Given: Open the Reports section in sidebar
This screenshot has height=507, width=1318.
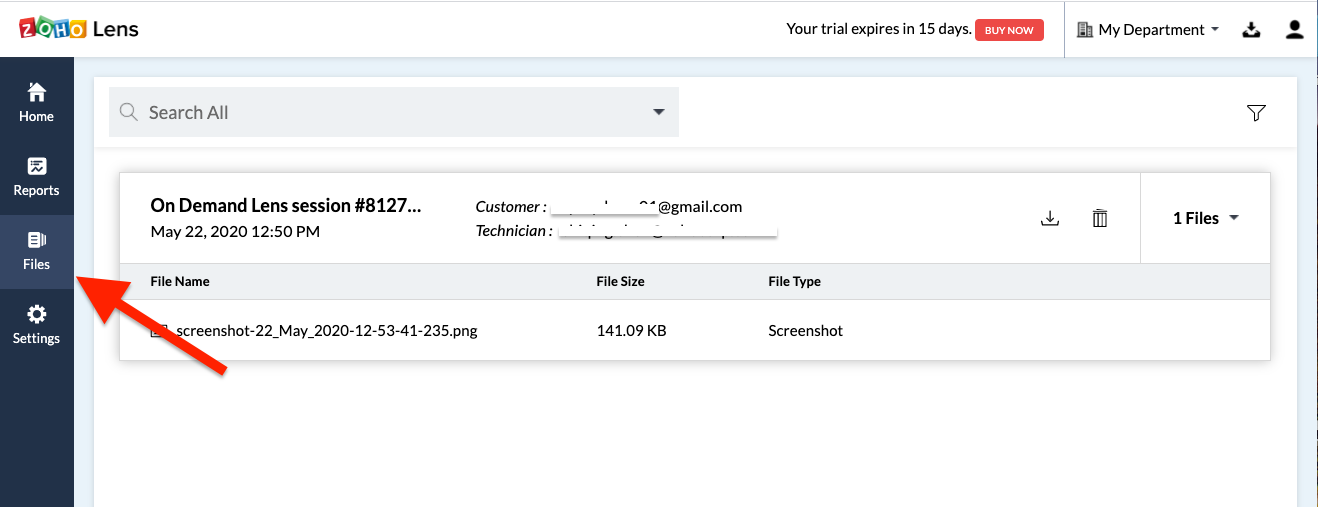Looking at the screenshot, I should pyautogui.click(x=36, y=177).
